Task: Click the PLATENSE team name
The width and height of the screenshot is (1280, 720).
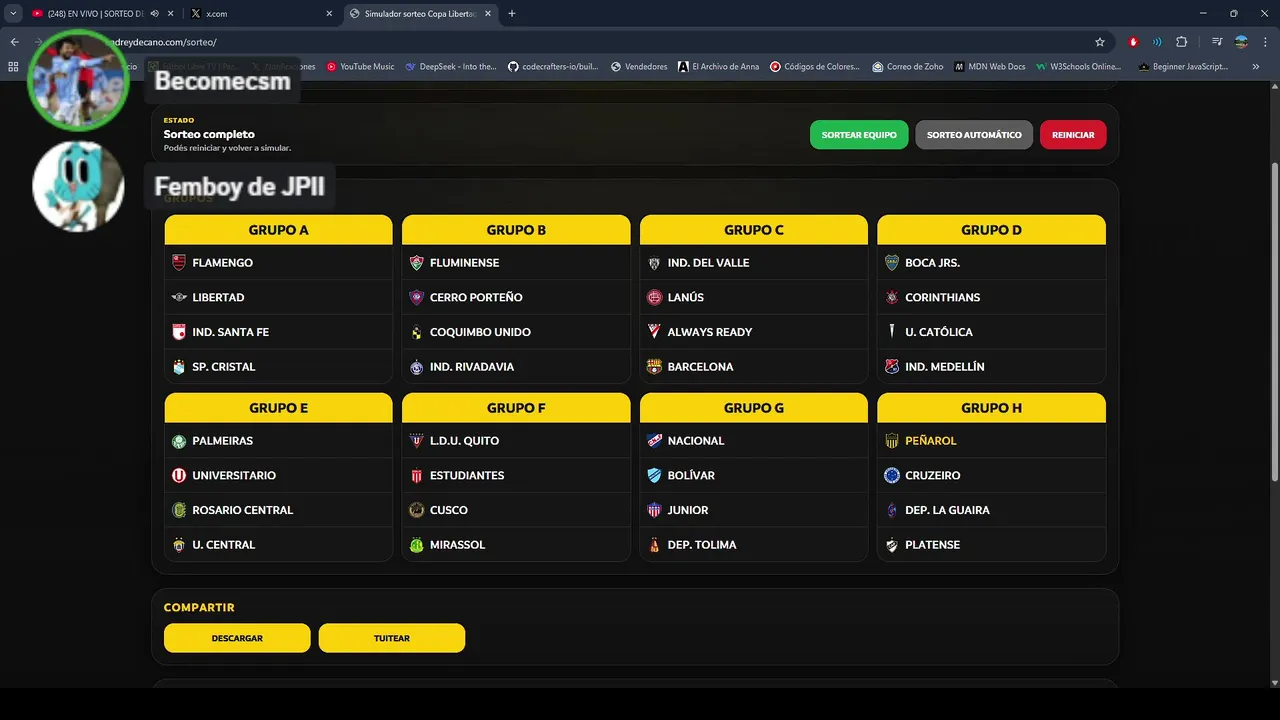Action: pyautogui.click(x=932, y=545)
